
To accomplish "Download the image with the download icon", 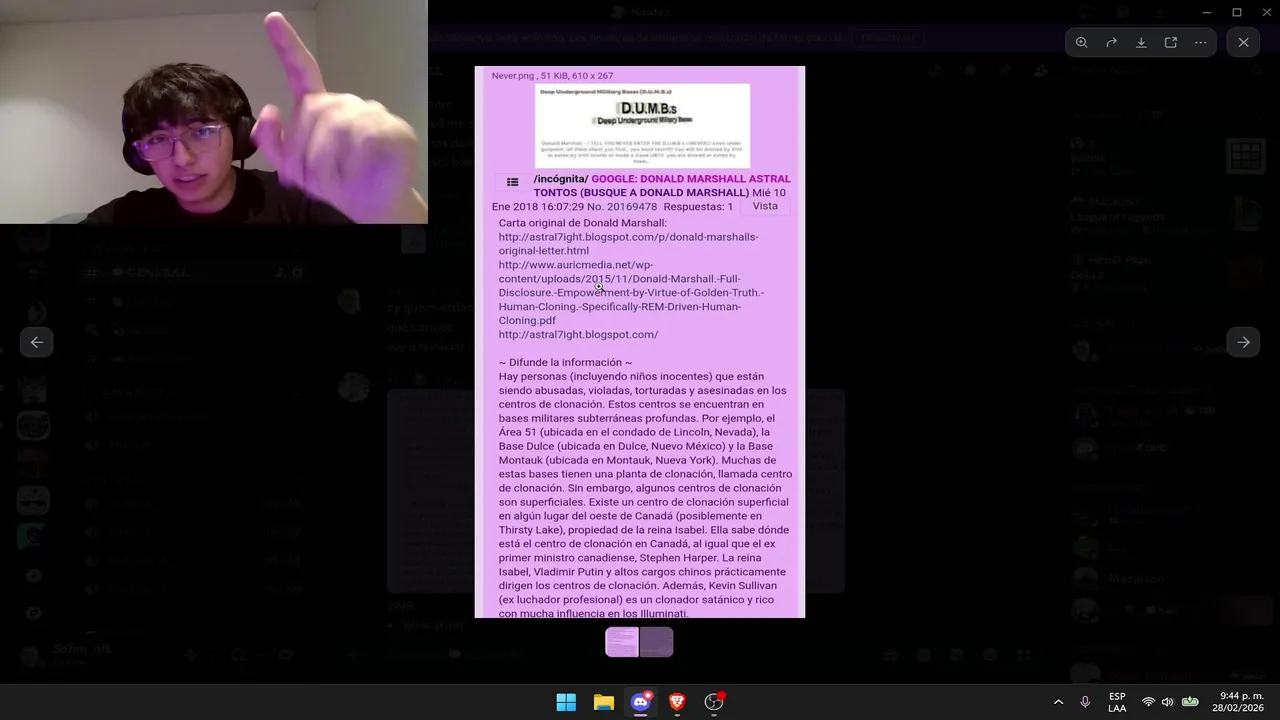I will 1141,43.
